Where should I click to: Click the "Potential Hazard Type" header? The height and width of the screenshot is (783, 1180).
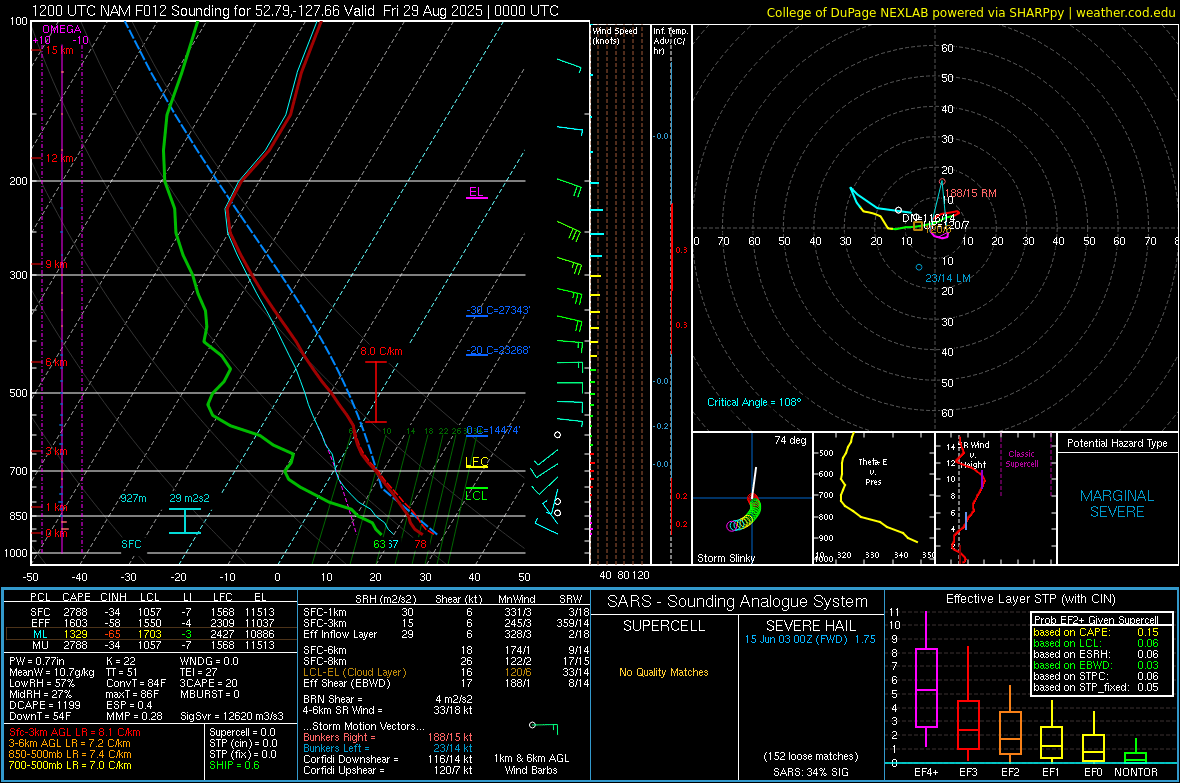coord(1117,443)
